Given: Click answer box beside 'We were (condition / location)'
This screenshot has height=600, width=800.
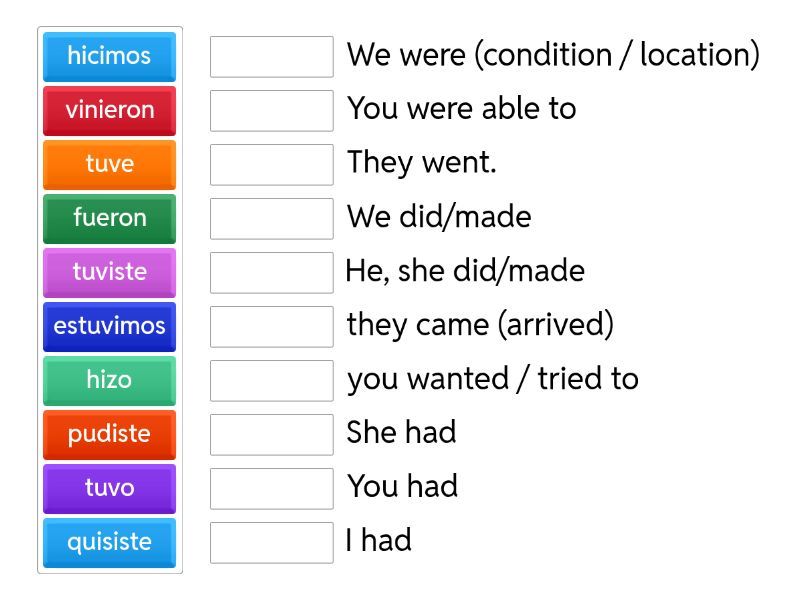Looking at the screenshot, I should pos(271,56).
